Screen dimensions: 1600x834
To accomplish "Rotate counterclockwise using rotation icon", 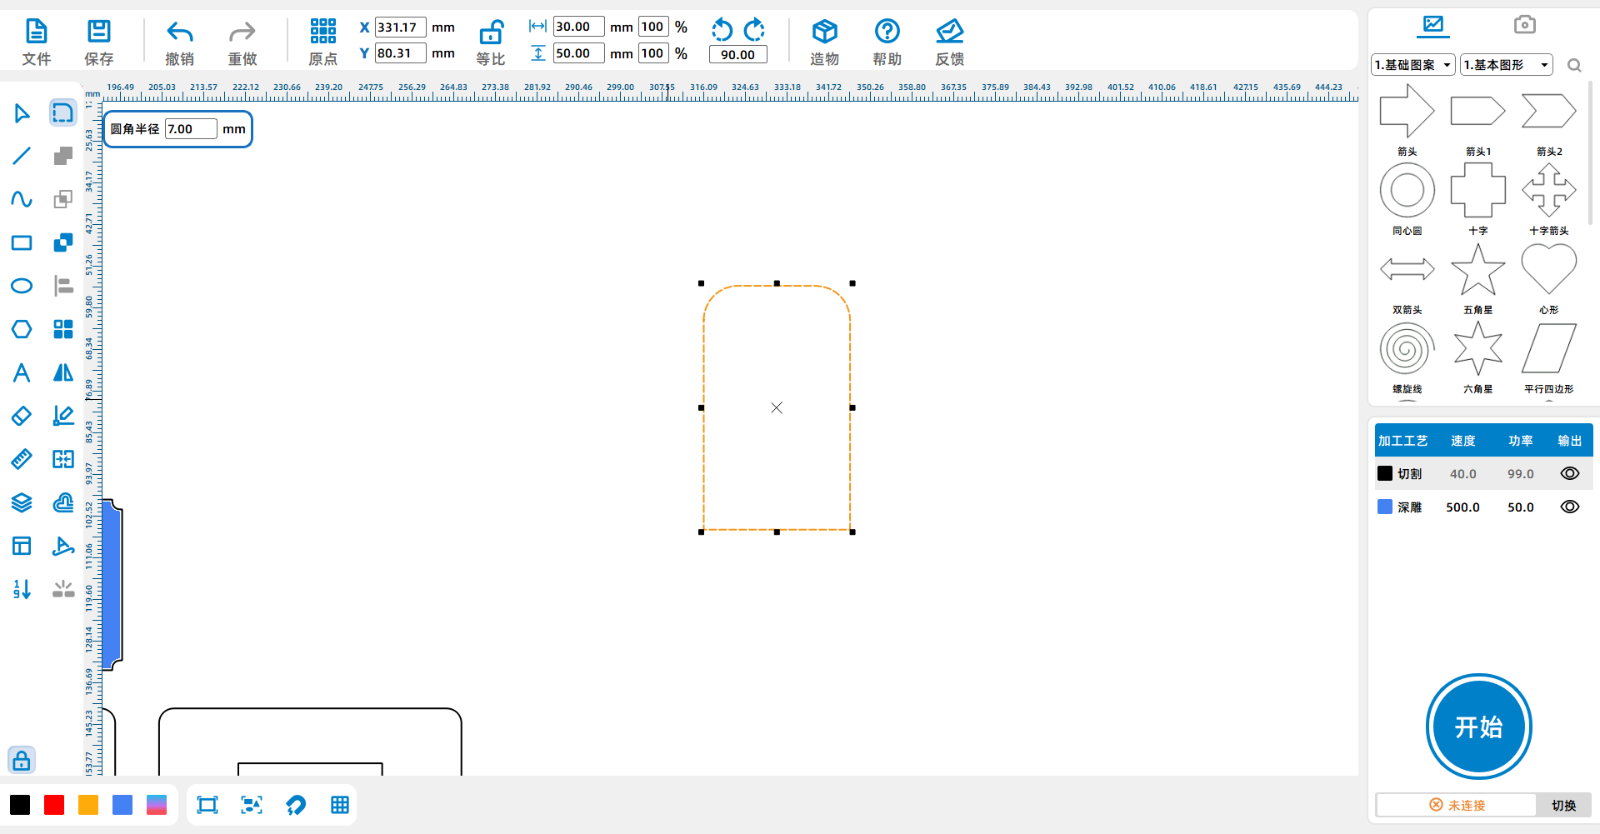I will 722,29.
